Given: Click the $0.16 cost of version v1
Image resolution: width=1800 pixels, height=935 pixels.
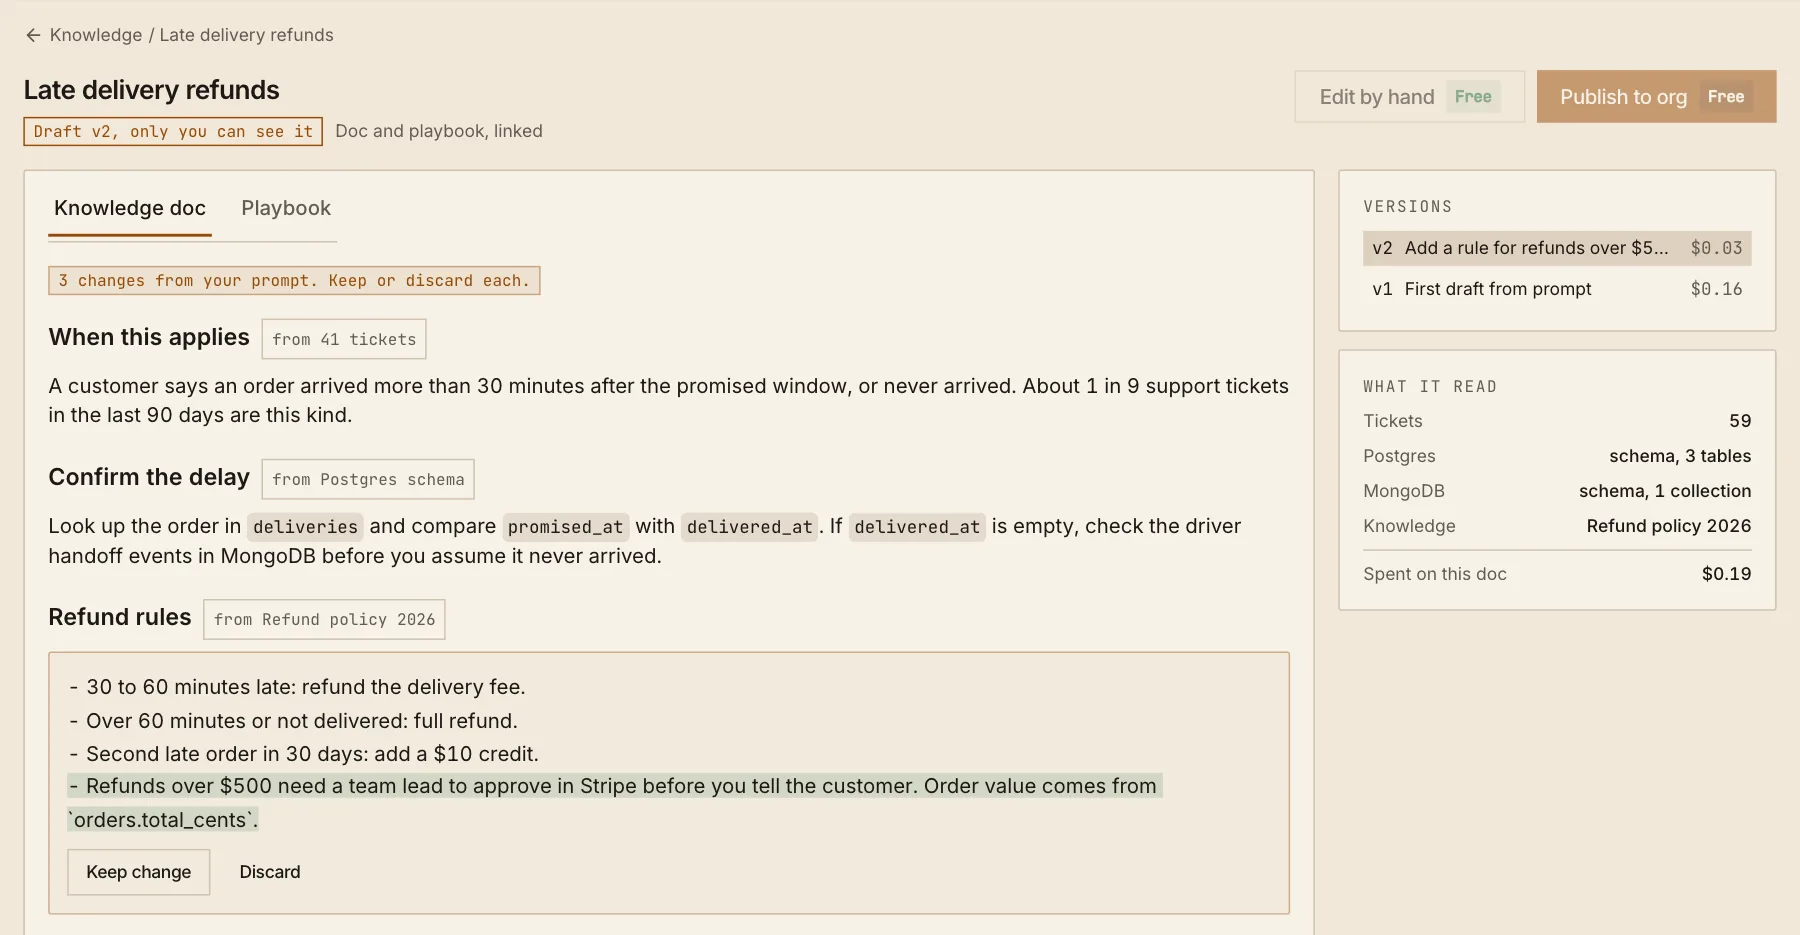Looking at the screenshot, I should coord(1716,289).
